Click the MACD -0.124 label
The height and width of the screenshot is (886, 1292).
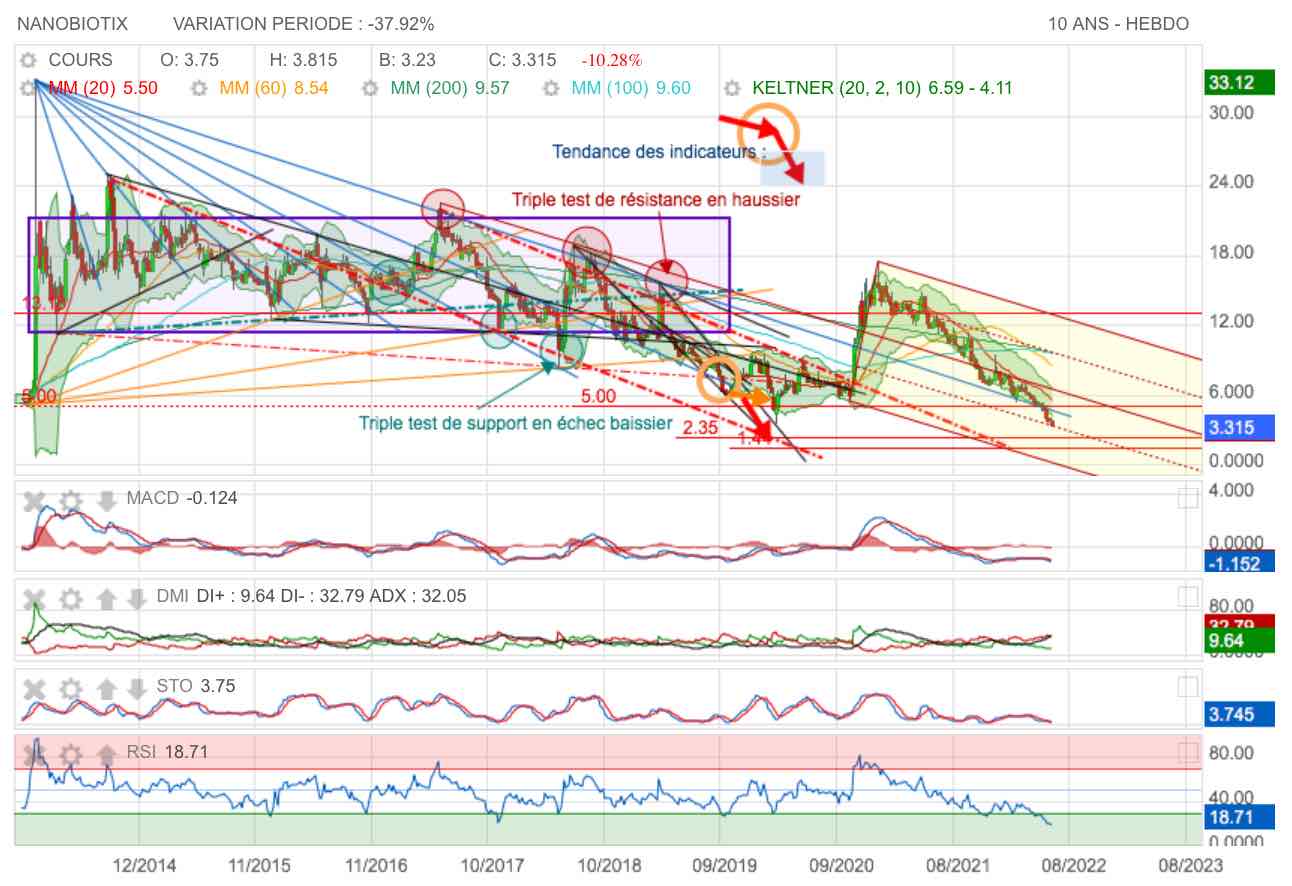coord(182,498)
